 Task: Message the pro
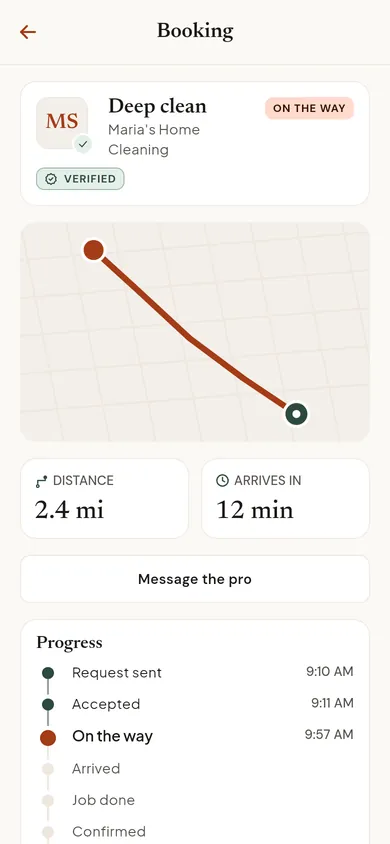pos(195,579)
